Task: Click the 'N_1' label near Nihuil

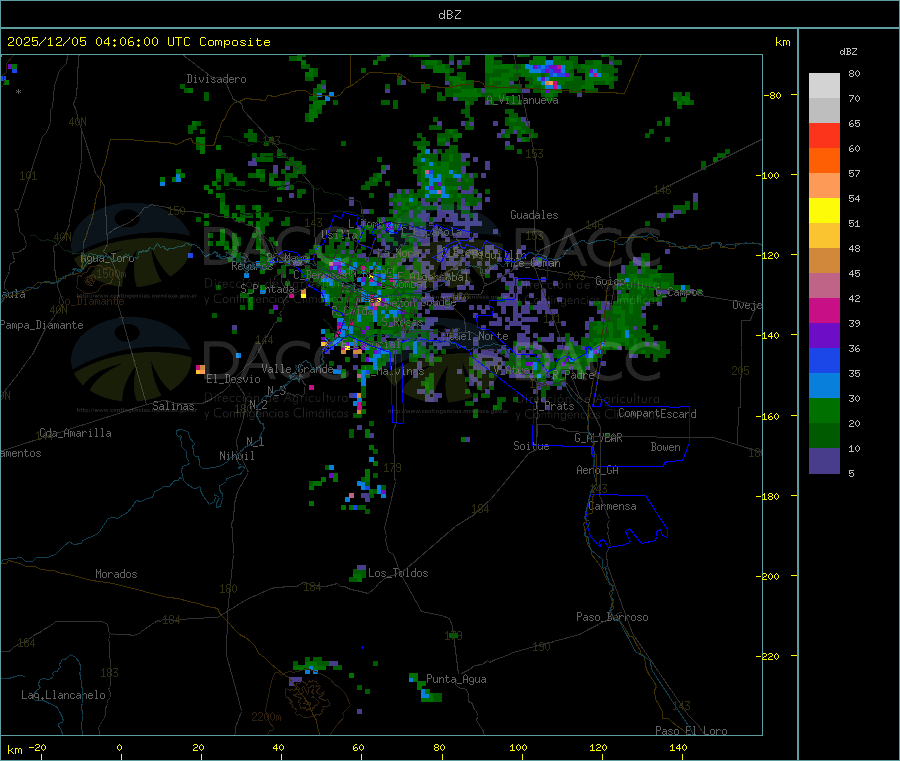Action: 255,441
